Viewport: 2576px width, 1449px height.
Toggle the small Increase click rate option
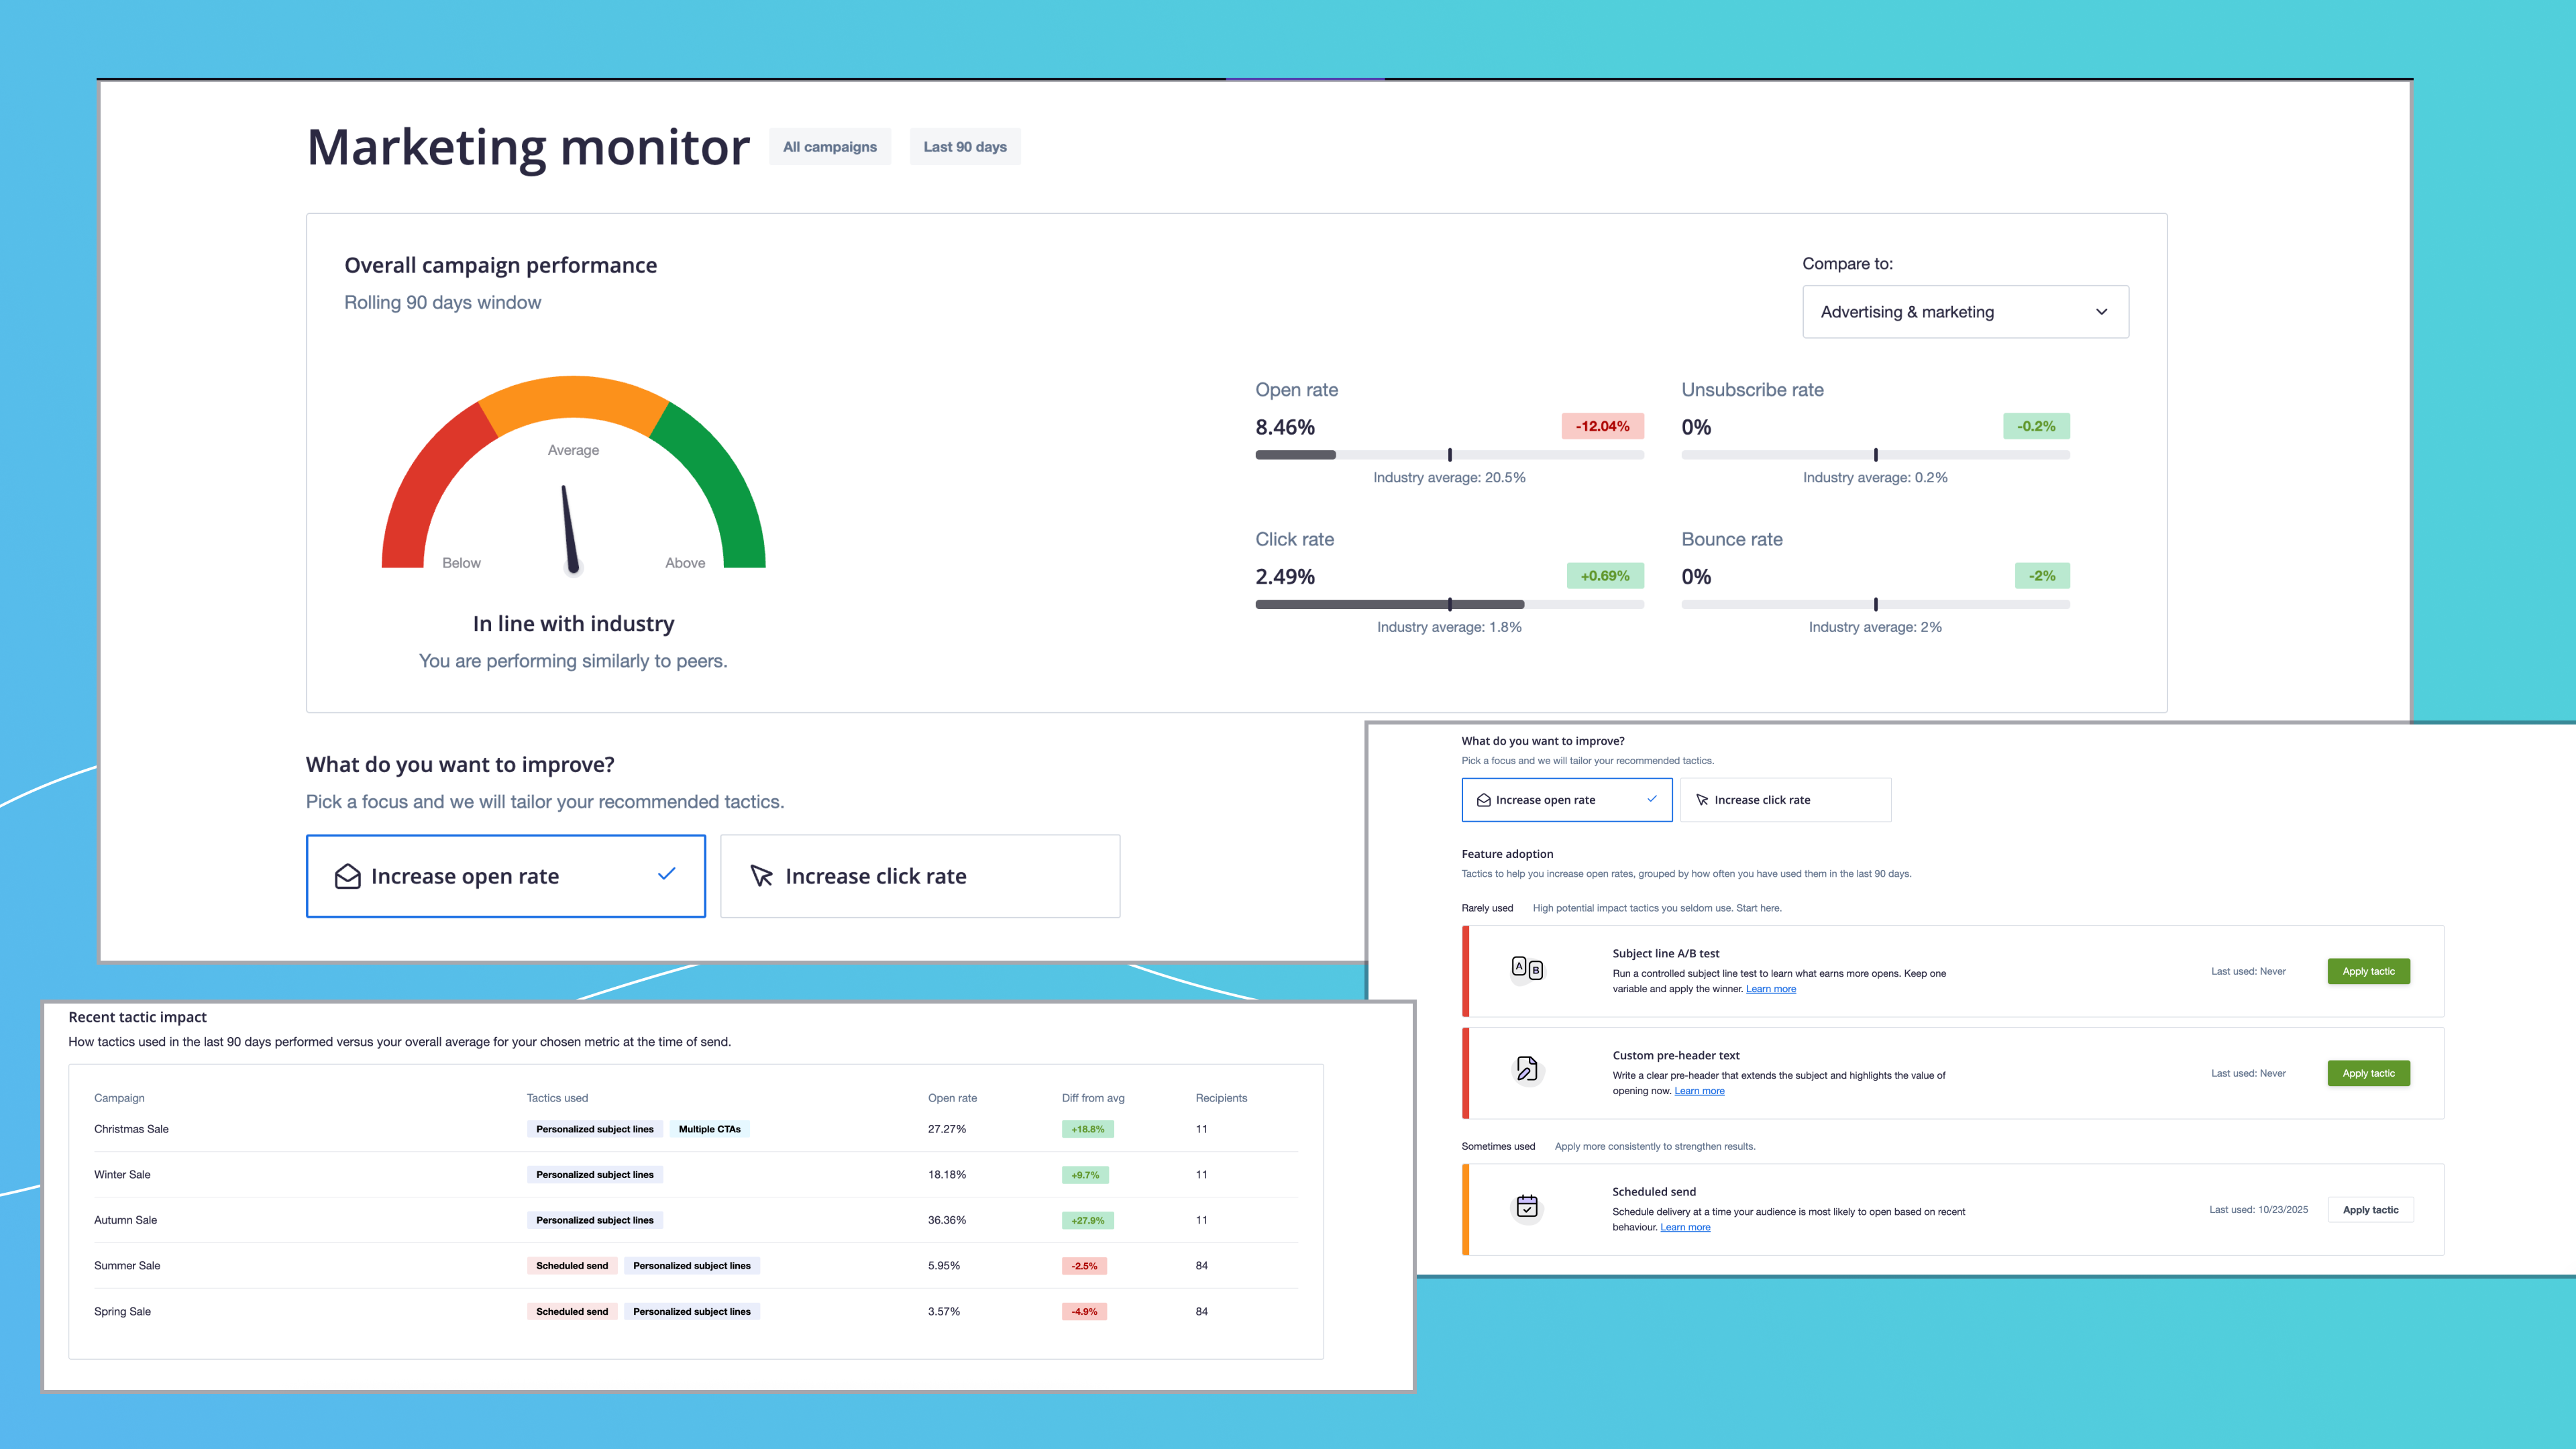(1785, 800)
